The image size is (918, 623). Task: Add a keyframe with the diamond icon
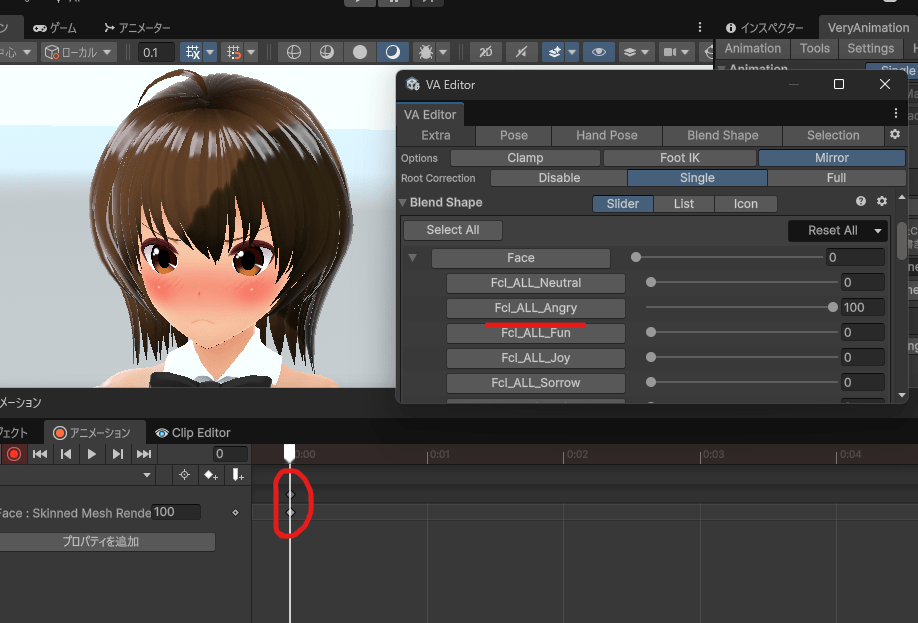tap(209, 475)
